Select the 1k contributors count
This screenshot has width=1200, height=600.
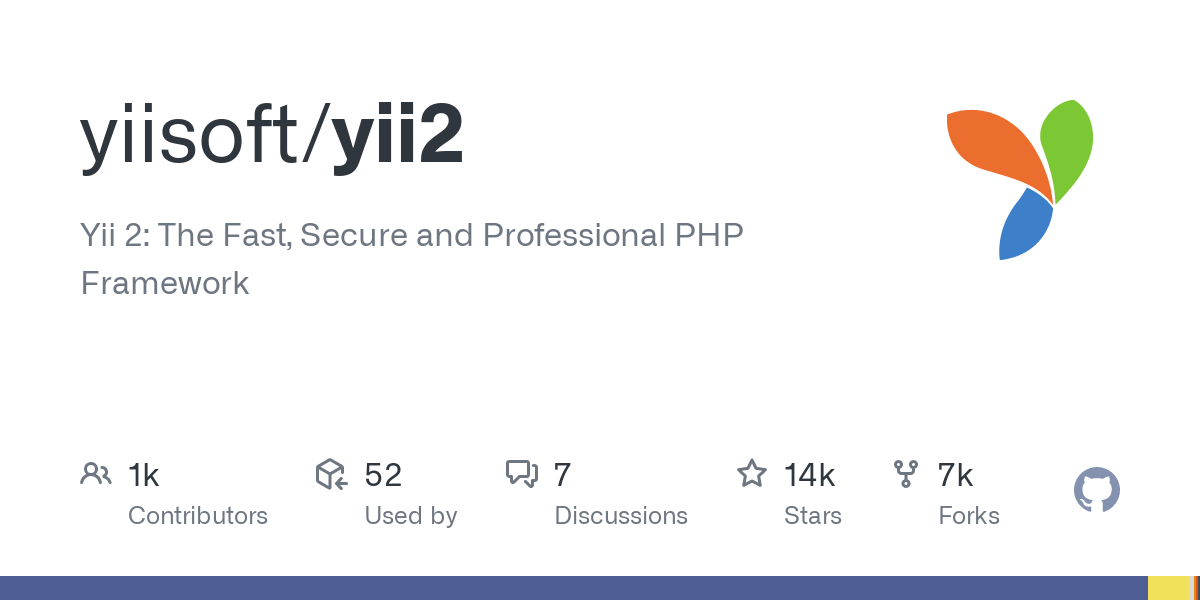click(x=144, y=474)
